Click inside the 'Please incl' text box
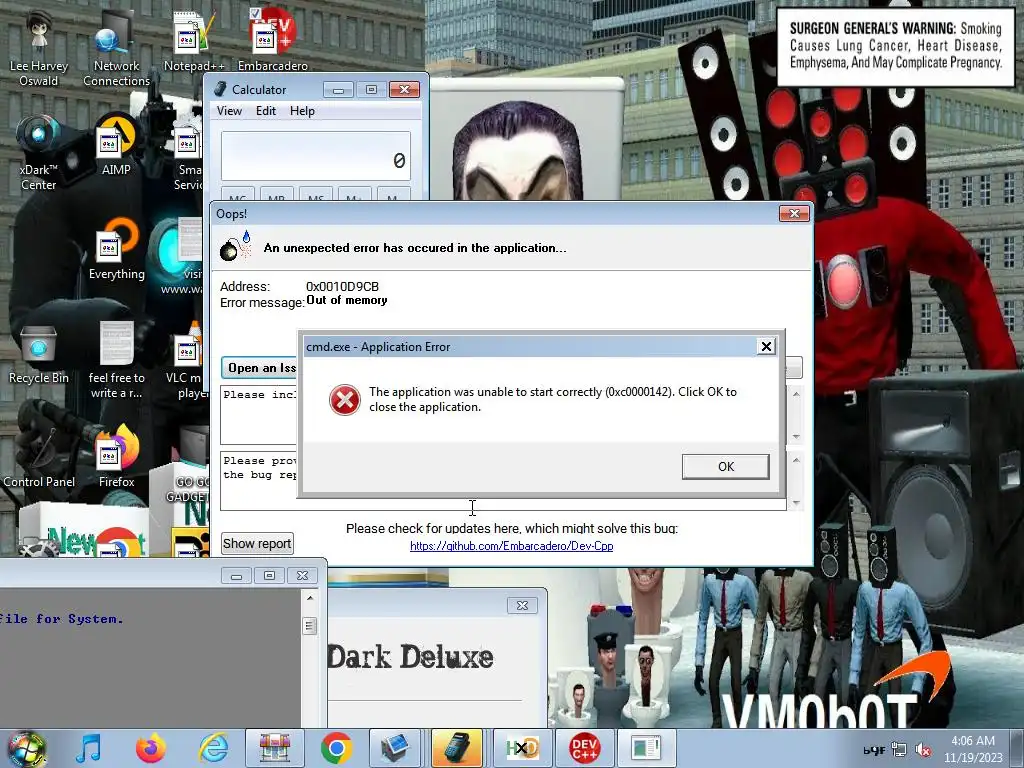The image size is (1024, 768). 259,415
